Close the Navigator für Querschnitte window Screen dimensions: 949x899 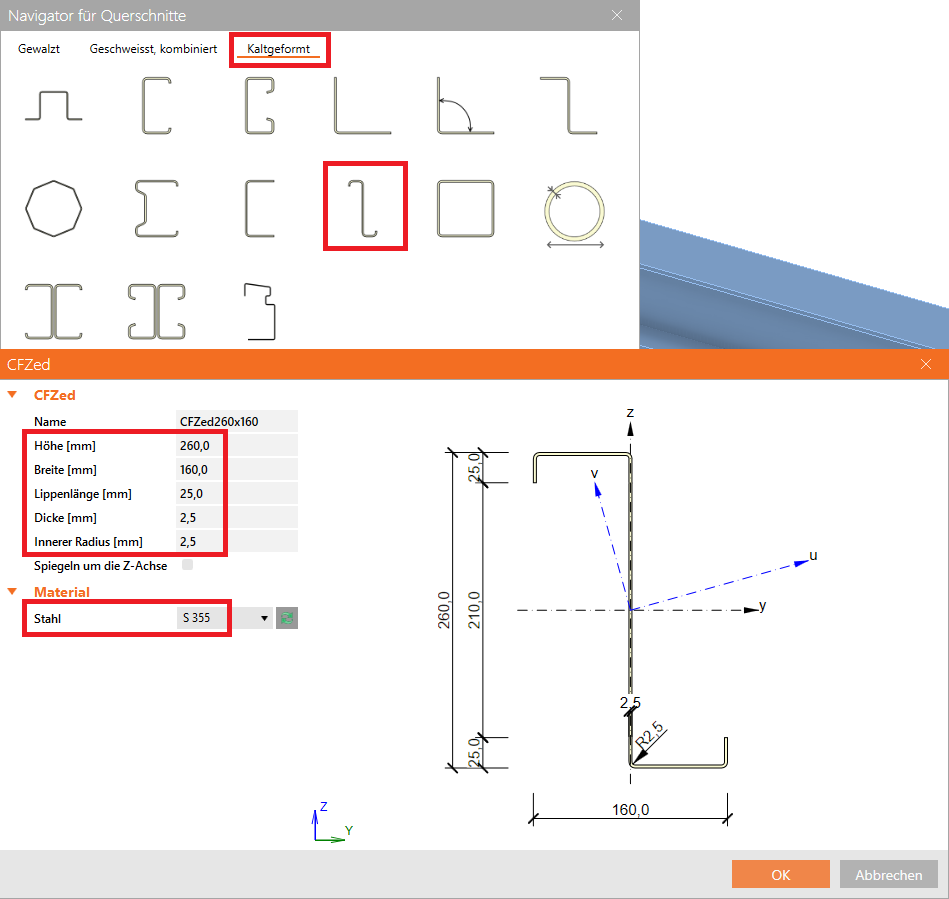[x=617, y=15]
